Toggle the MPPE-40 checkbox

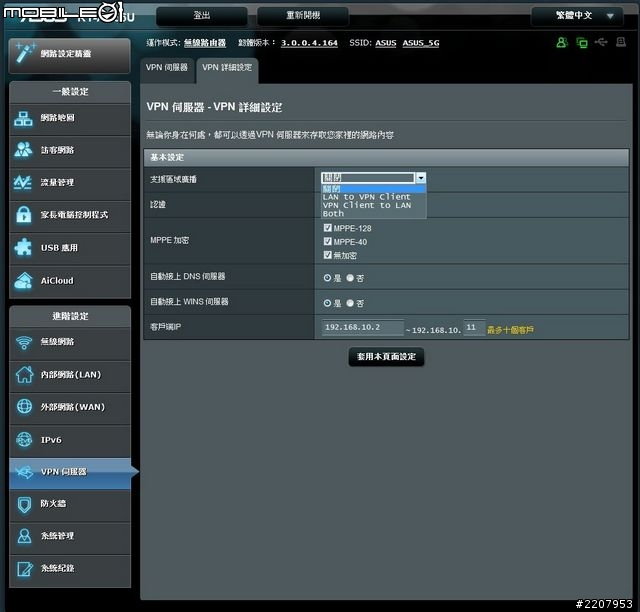[x=328, y=241]
